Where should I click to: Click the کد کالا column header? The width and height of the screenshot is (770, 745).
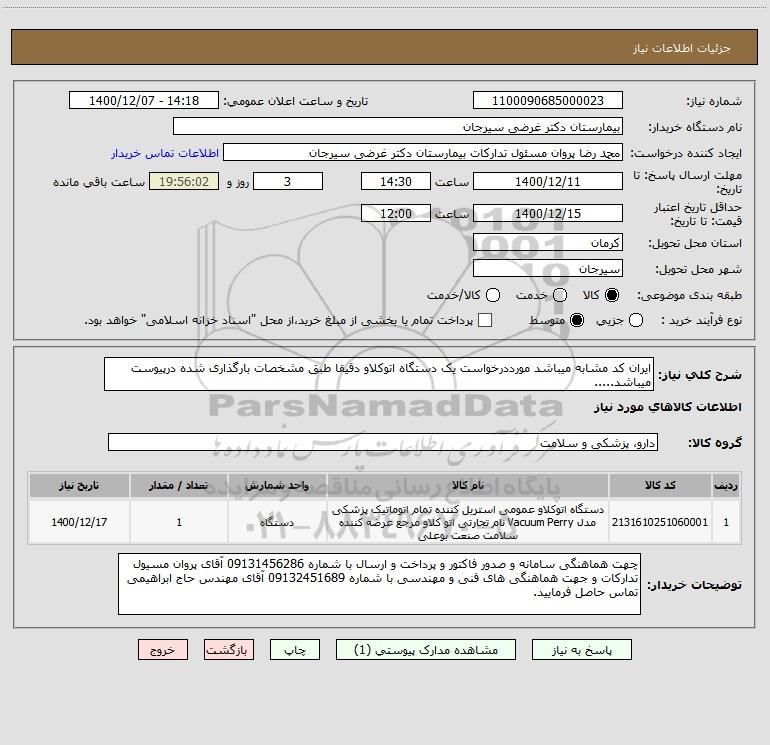[x=660, y=485]
